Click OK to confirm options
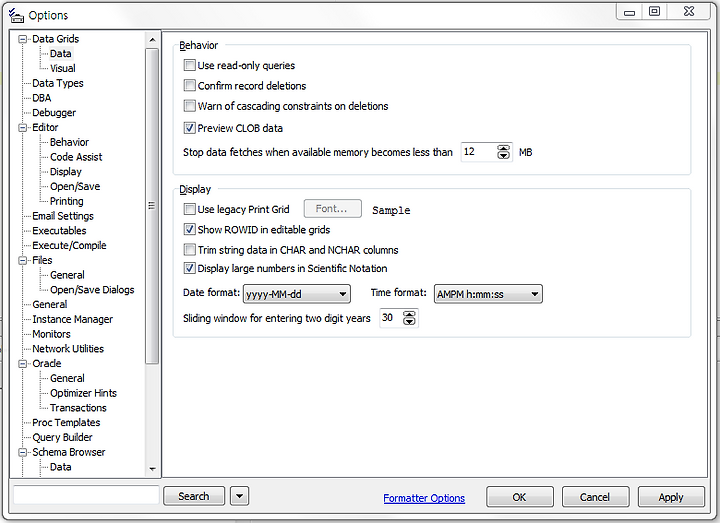 (x=520, y=497)
